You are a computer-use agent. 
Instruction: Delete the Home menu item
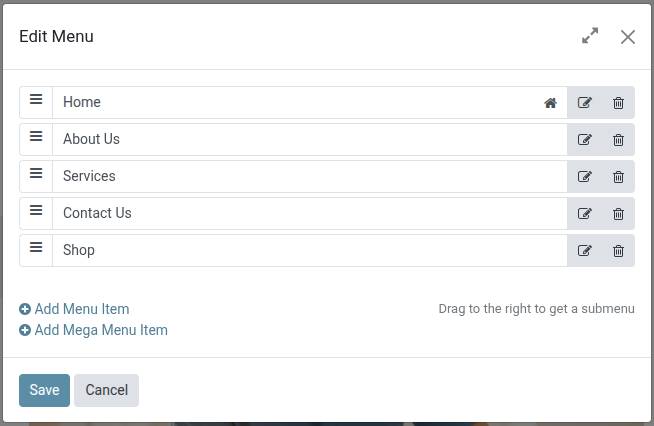pyautogui.click(x=618, y=103)
